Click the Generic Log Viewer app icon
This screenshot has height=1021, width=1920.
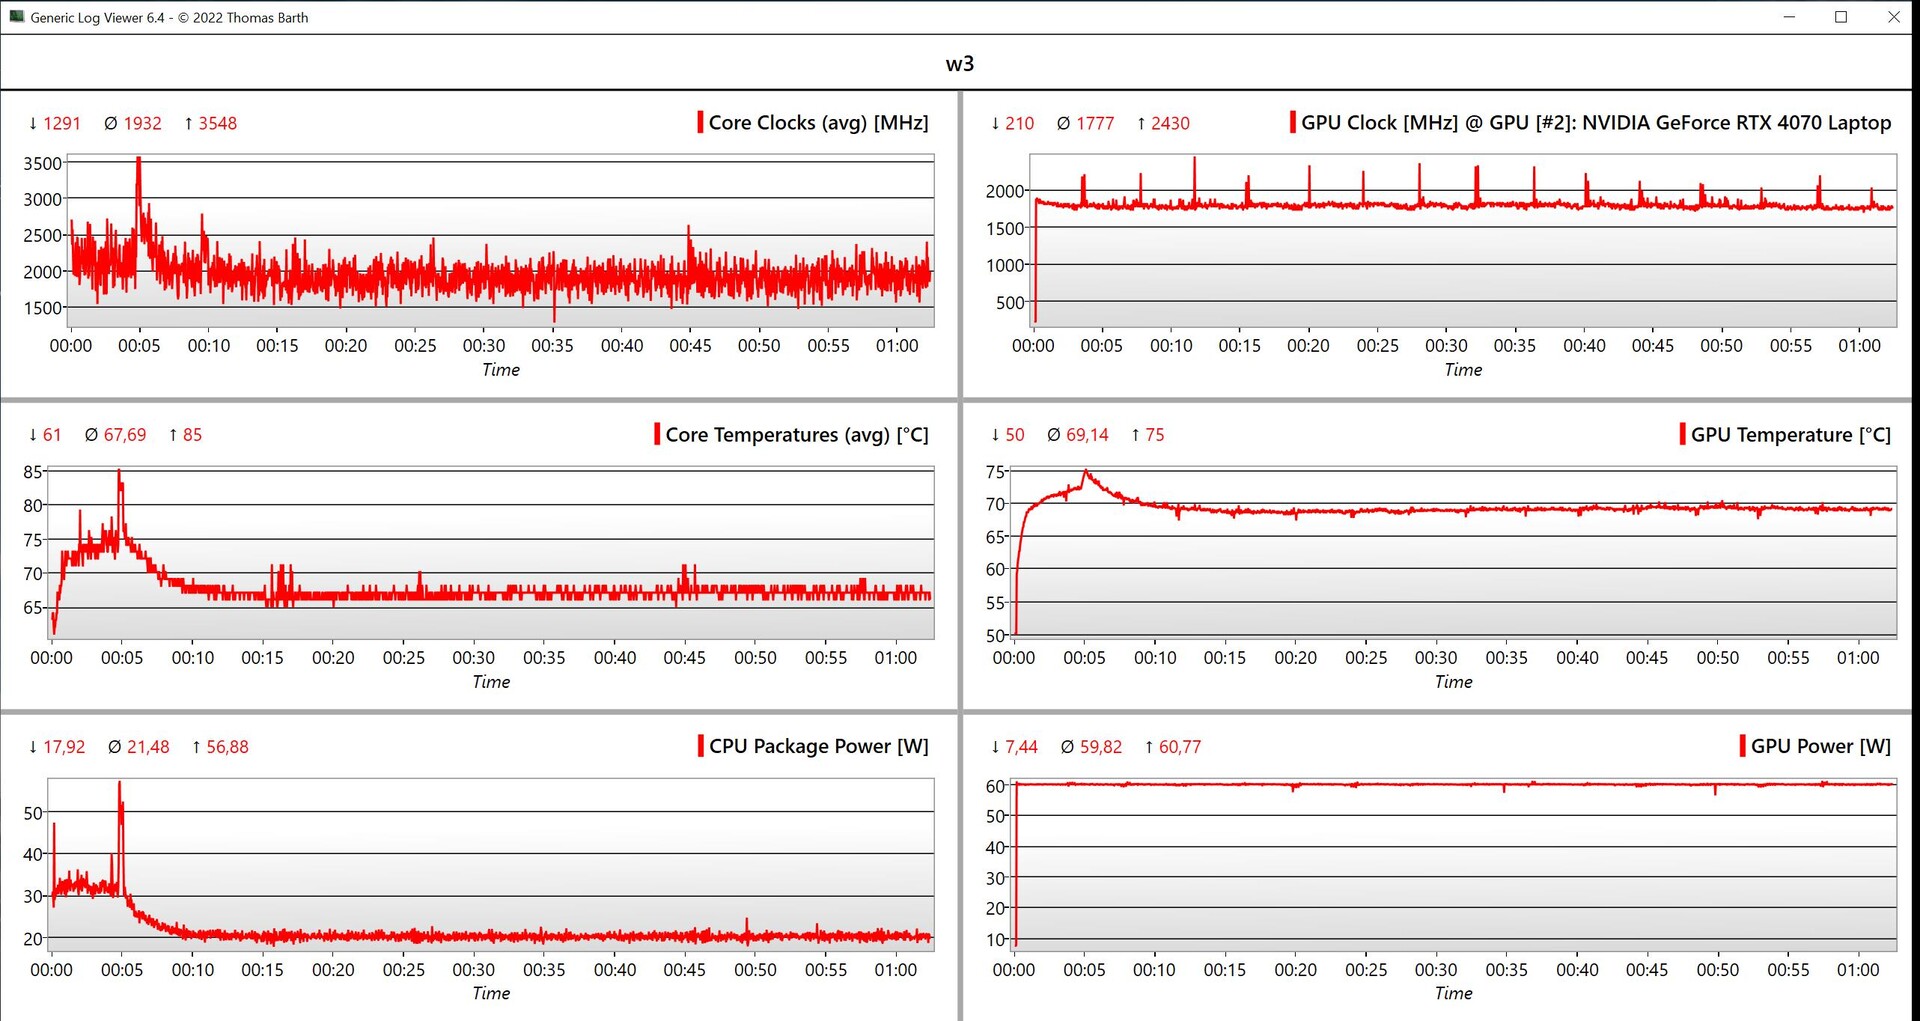[16, 17]
